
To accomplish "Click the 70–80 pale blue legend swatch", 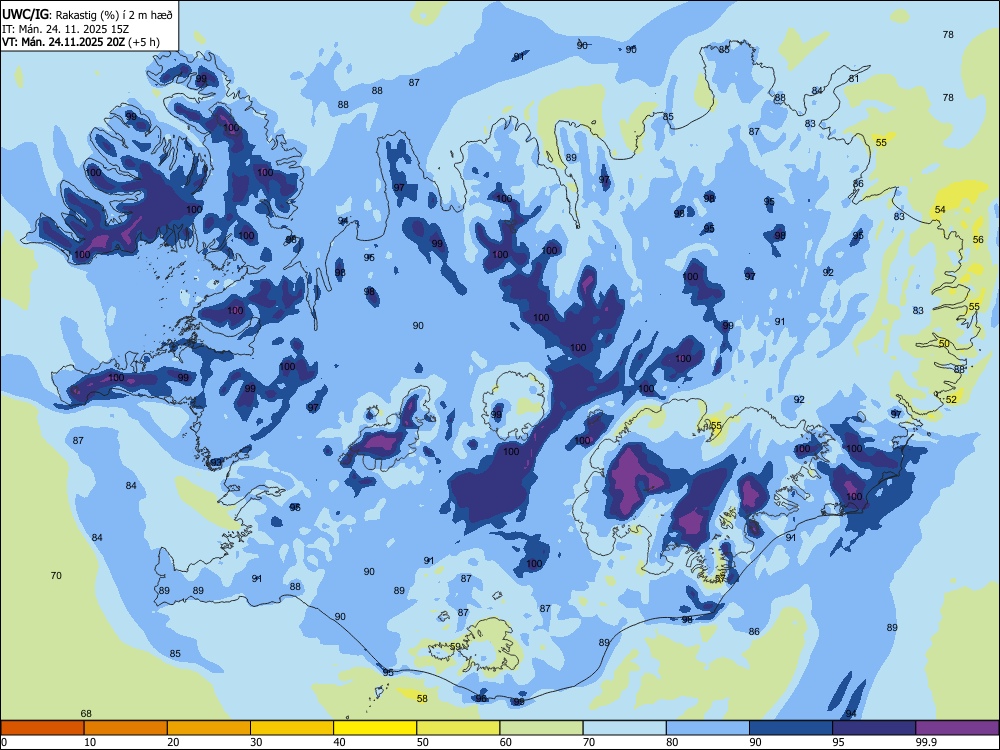I will [624, 728].
